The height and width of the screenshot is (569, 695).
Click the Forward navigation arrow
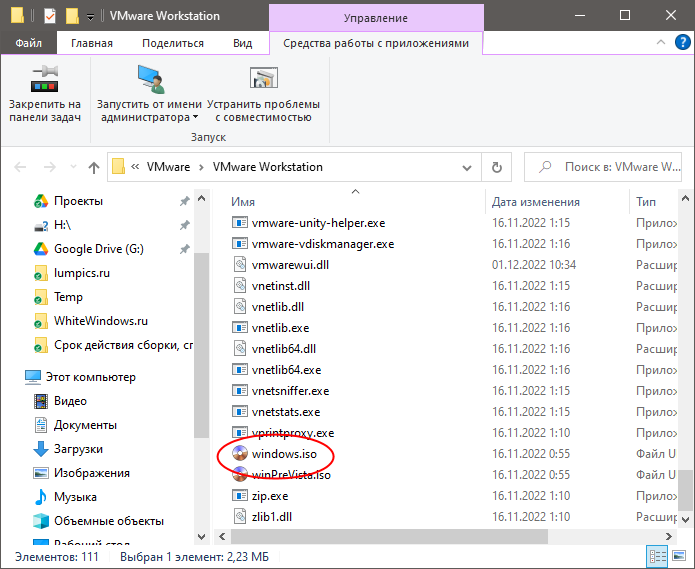pyautogui.click(x=50, y=168)
